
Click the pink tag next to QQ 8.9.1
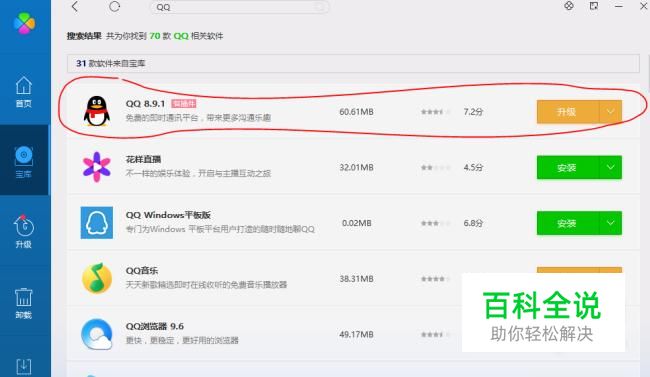tap(184, 103)
